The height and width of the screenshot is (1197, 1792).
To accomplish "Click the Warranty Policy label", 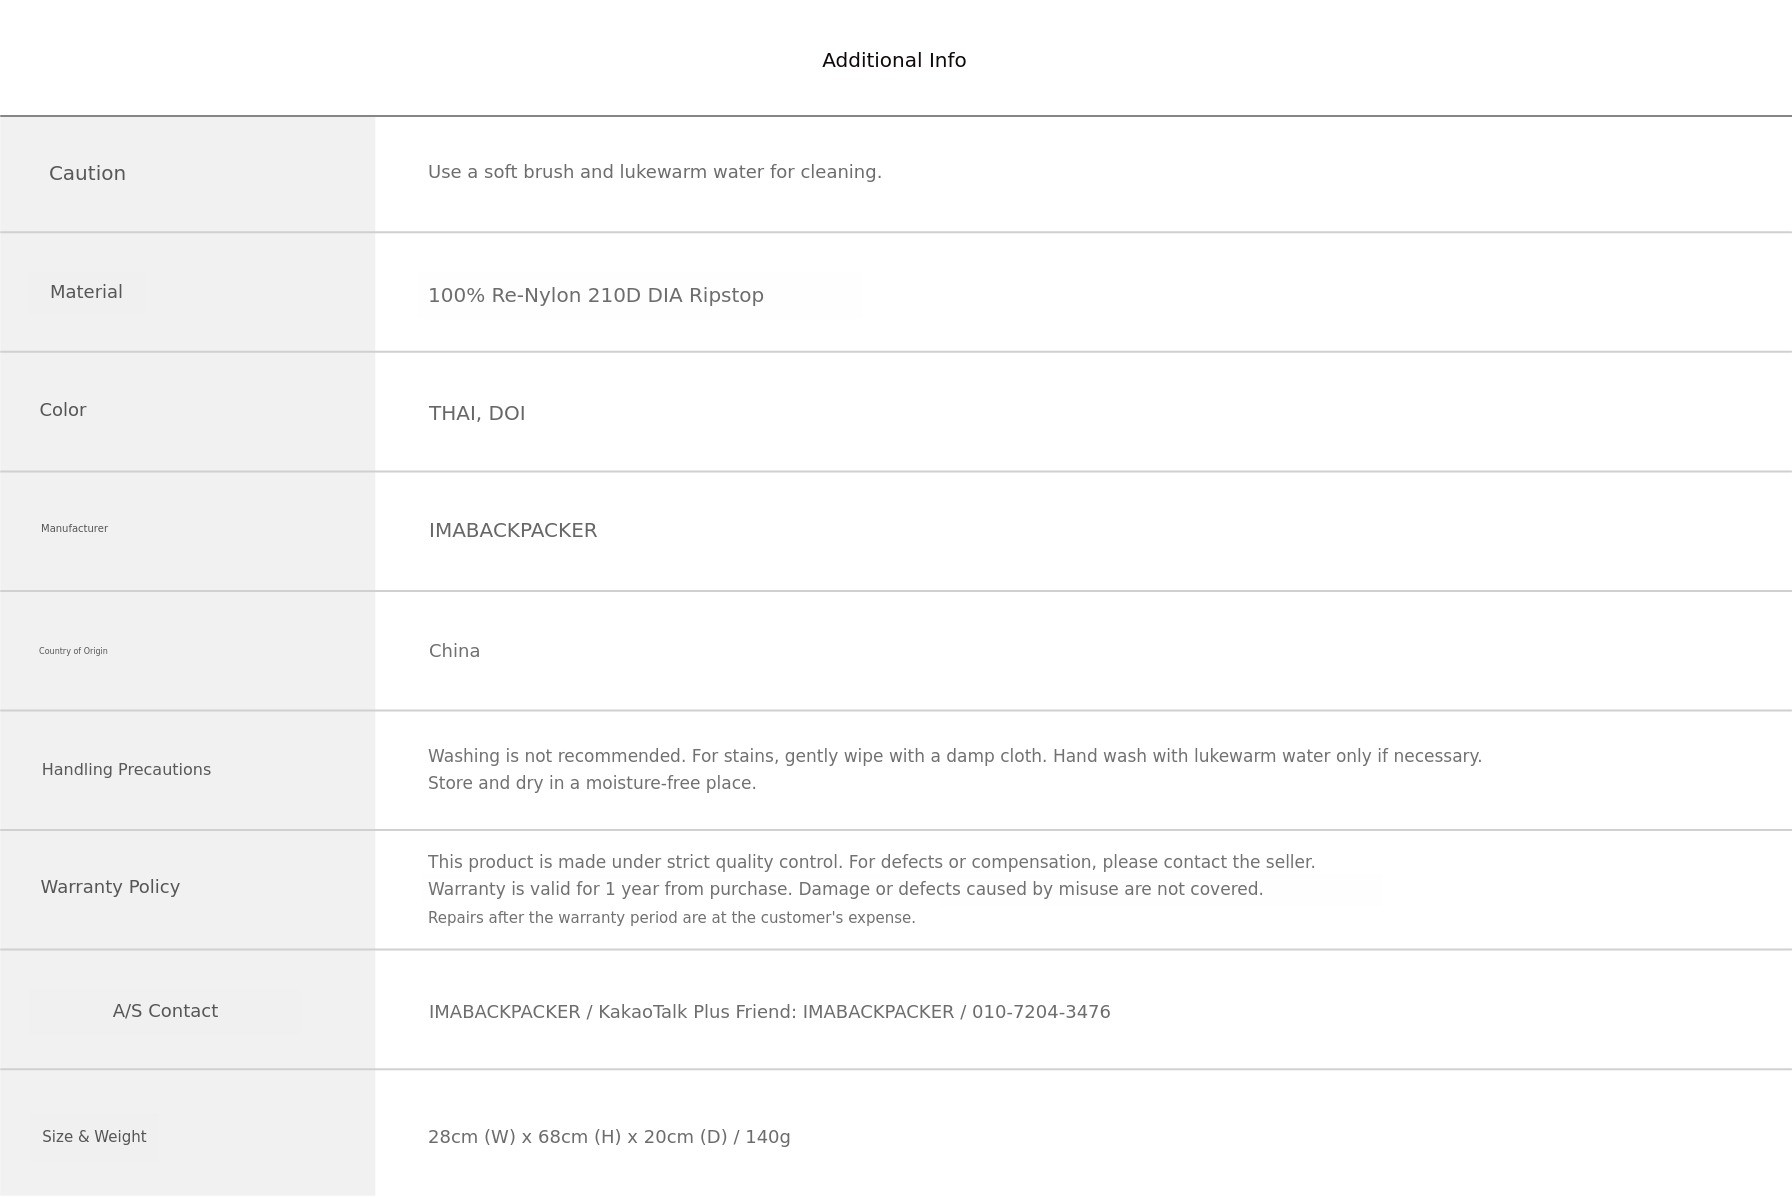I will pyautogui.click(x=110, y=887).
